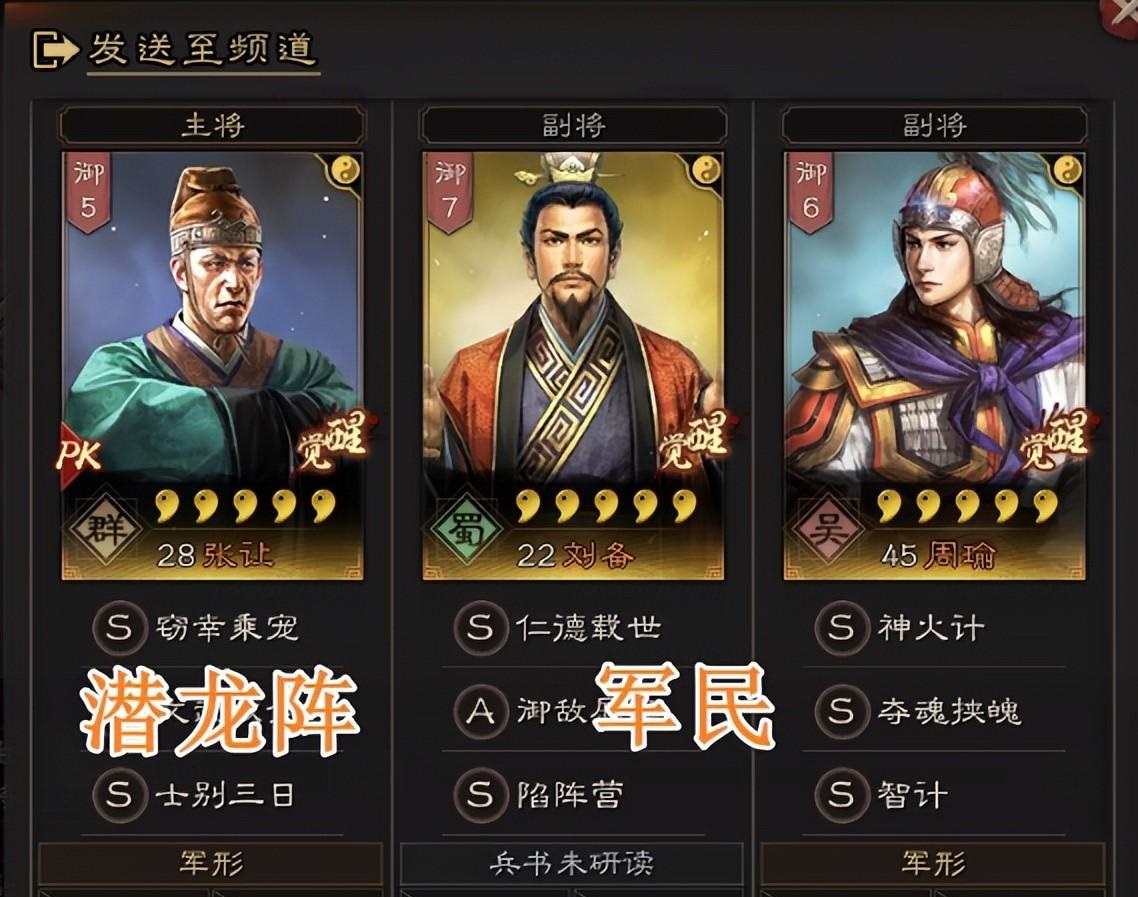Screen dimensions: 1138x897
Task: Click the PK badge on 张让 card
Action: coord(78,455)
